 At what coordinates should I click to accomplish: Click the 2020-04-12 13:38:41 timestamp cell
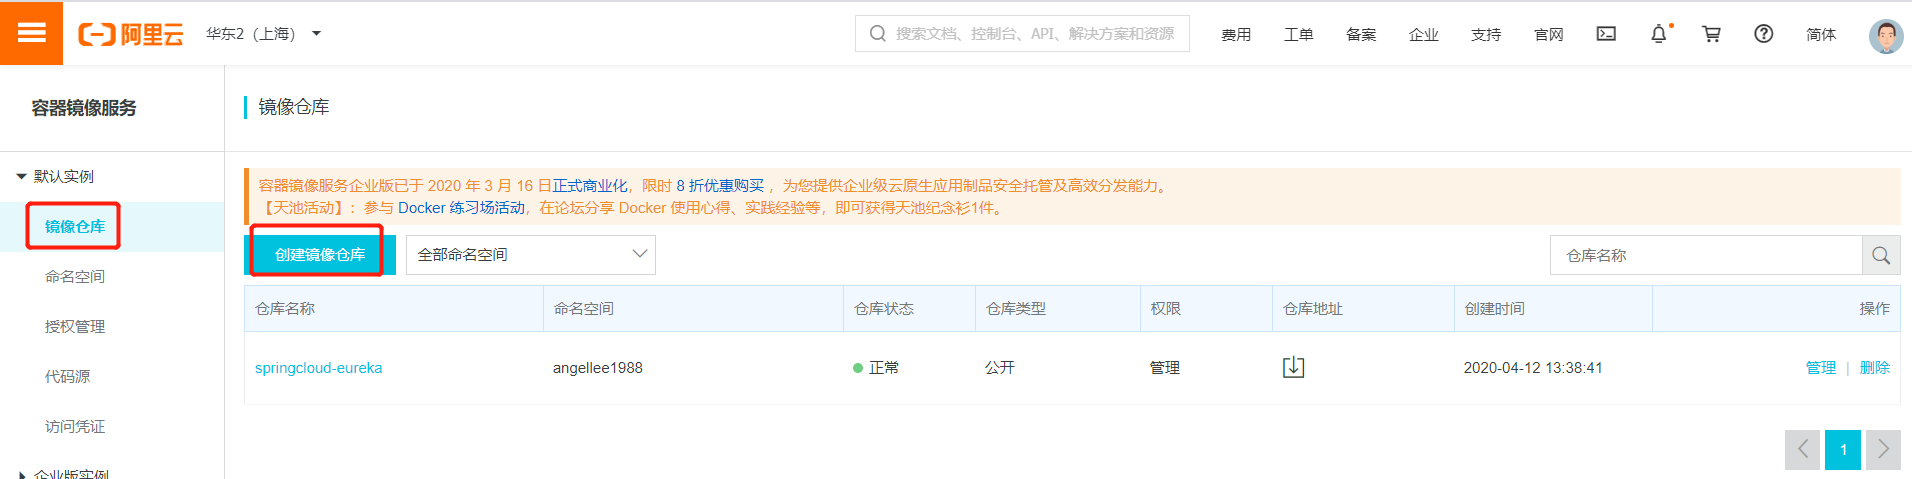tap(1533, 368)
